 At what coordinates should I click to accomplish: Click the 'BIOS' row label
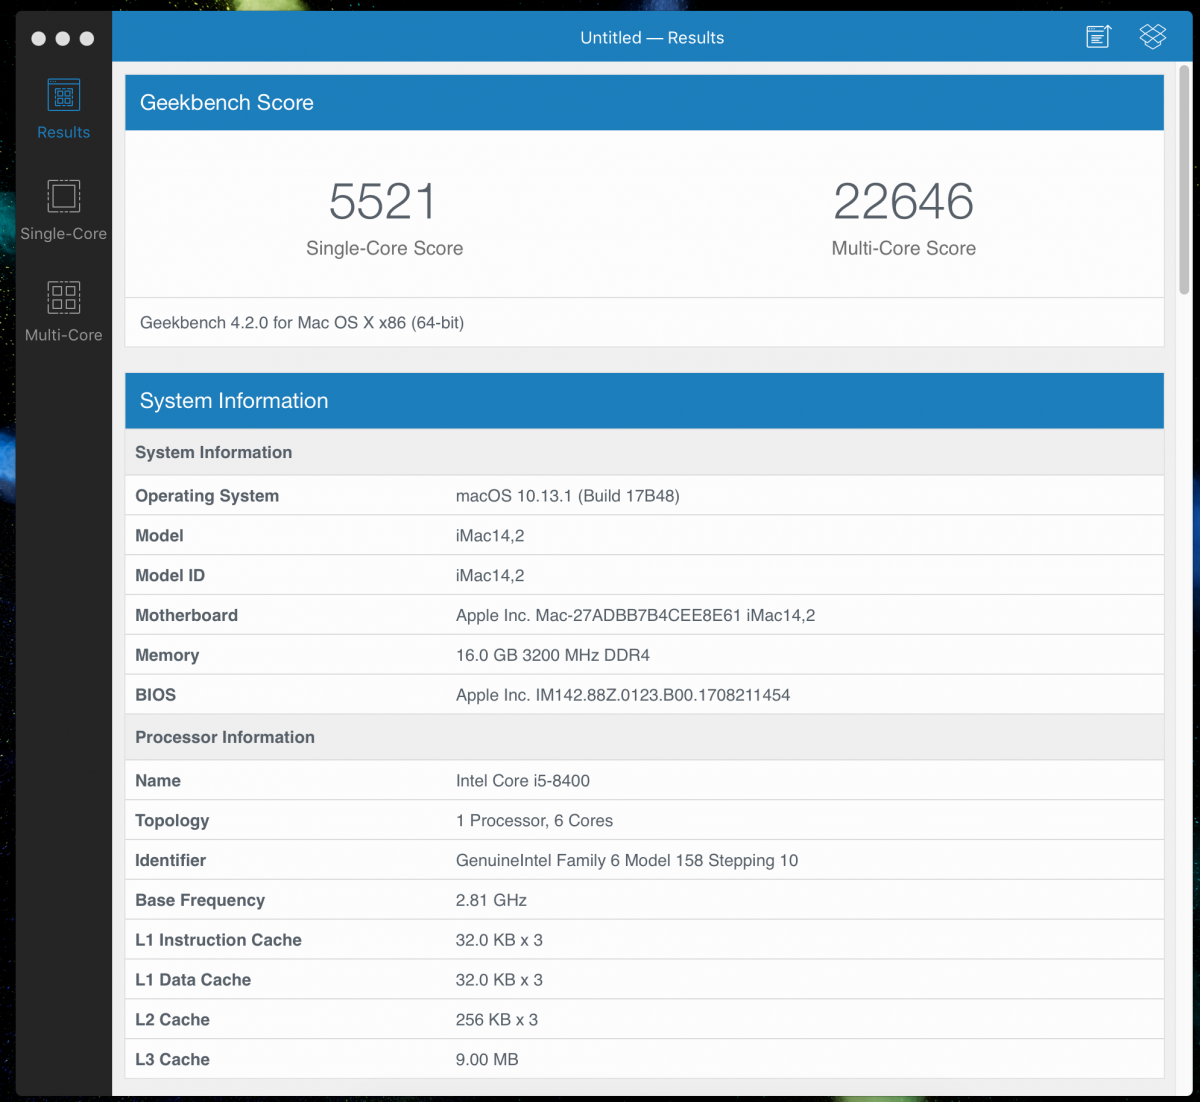coord(155,695)
